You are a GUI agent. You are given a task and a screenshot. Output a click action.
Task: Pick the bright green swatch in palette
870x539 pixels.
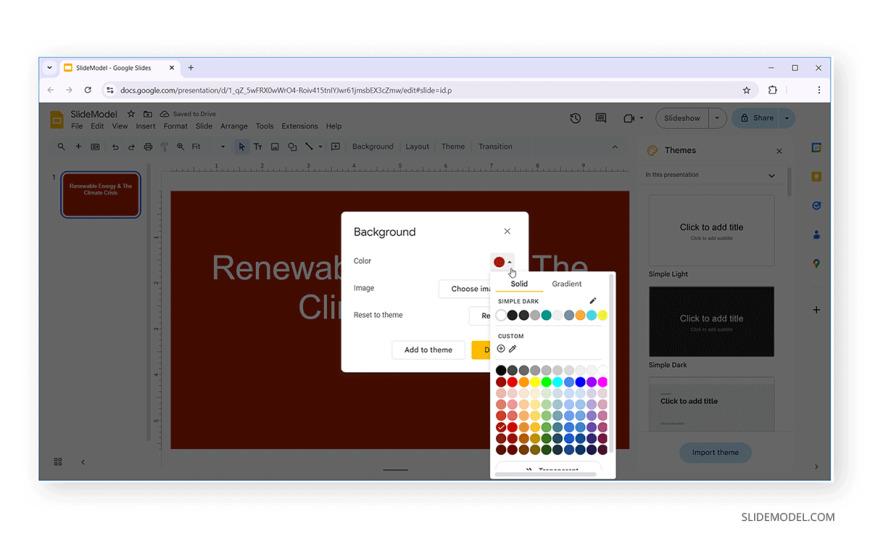[546, 382]
